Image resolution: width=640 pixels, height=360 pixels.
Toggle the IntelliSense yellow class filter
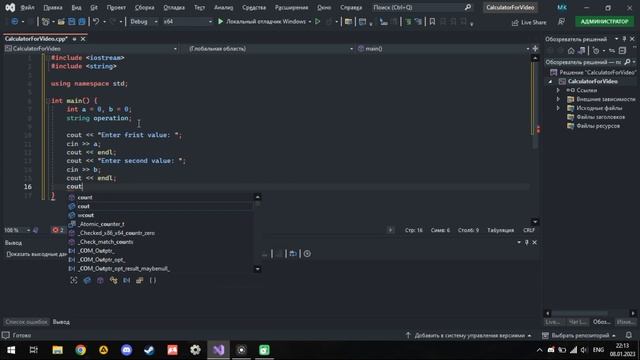coord(113,280)
